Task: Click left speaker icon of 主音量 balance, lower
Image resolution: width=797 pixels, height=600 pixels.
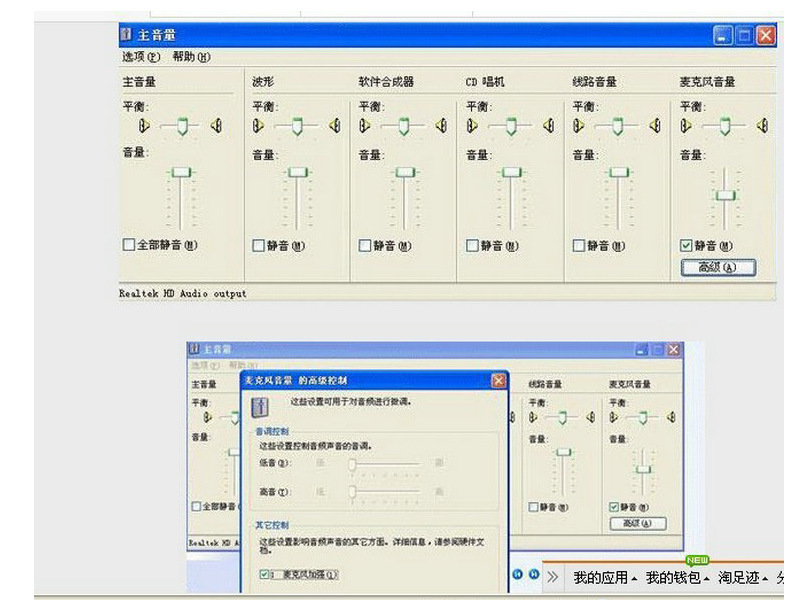Action: (207, 417)
